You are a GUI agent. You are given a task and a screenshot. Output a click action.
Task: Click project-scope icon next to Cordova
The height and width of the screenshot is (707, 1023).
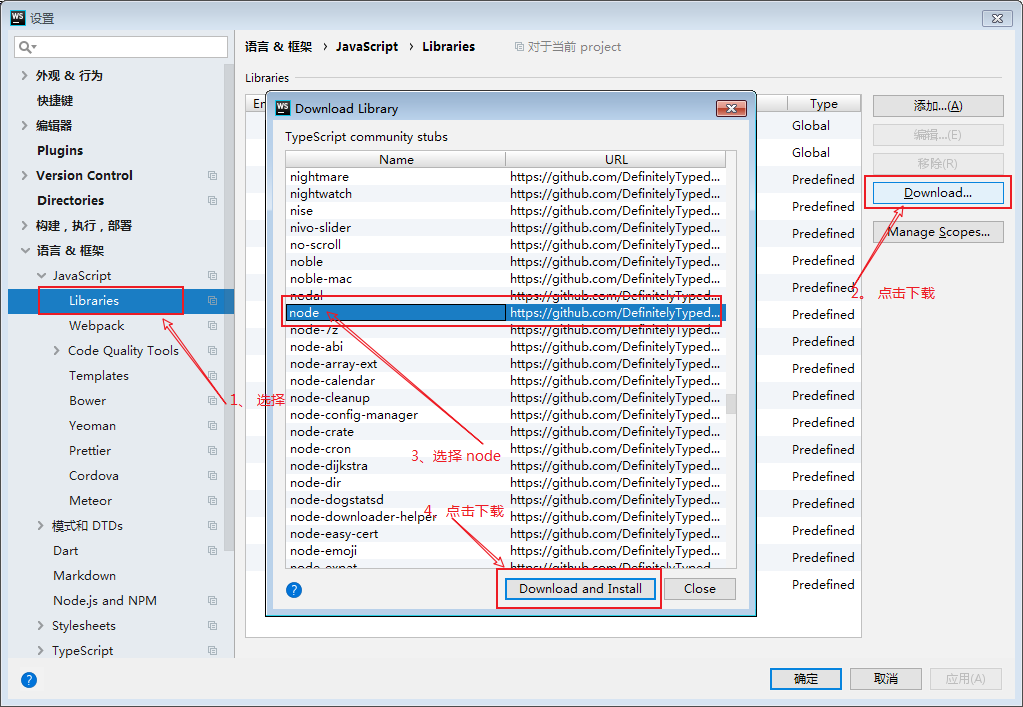212,475
